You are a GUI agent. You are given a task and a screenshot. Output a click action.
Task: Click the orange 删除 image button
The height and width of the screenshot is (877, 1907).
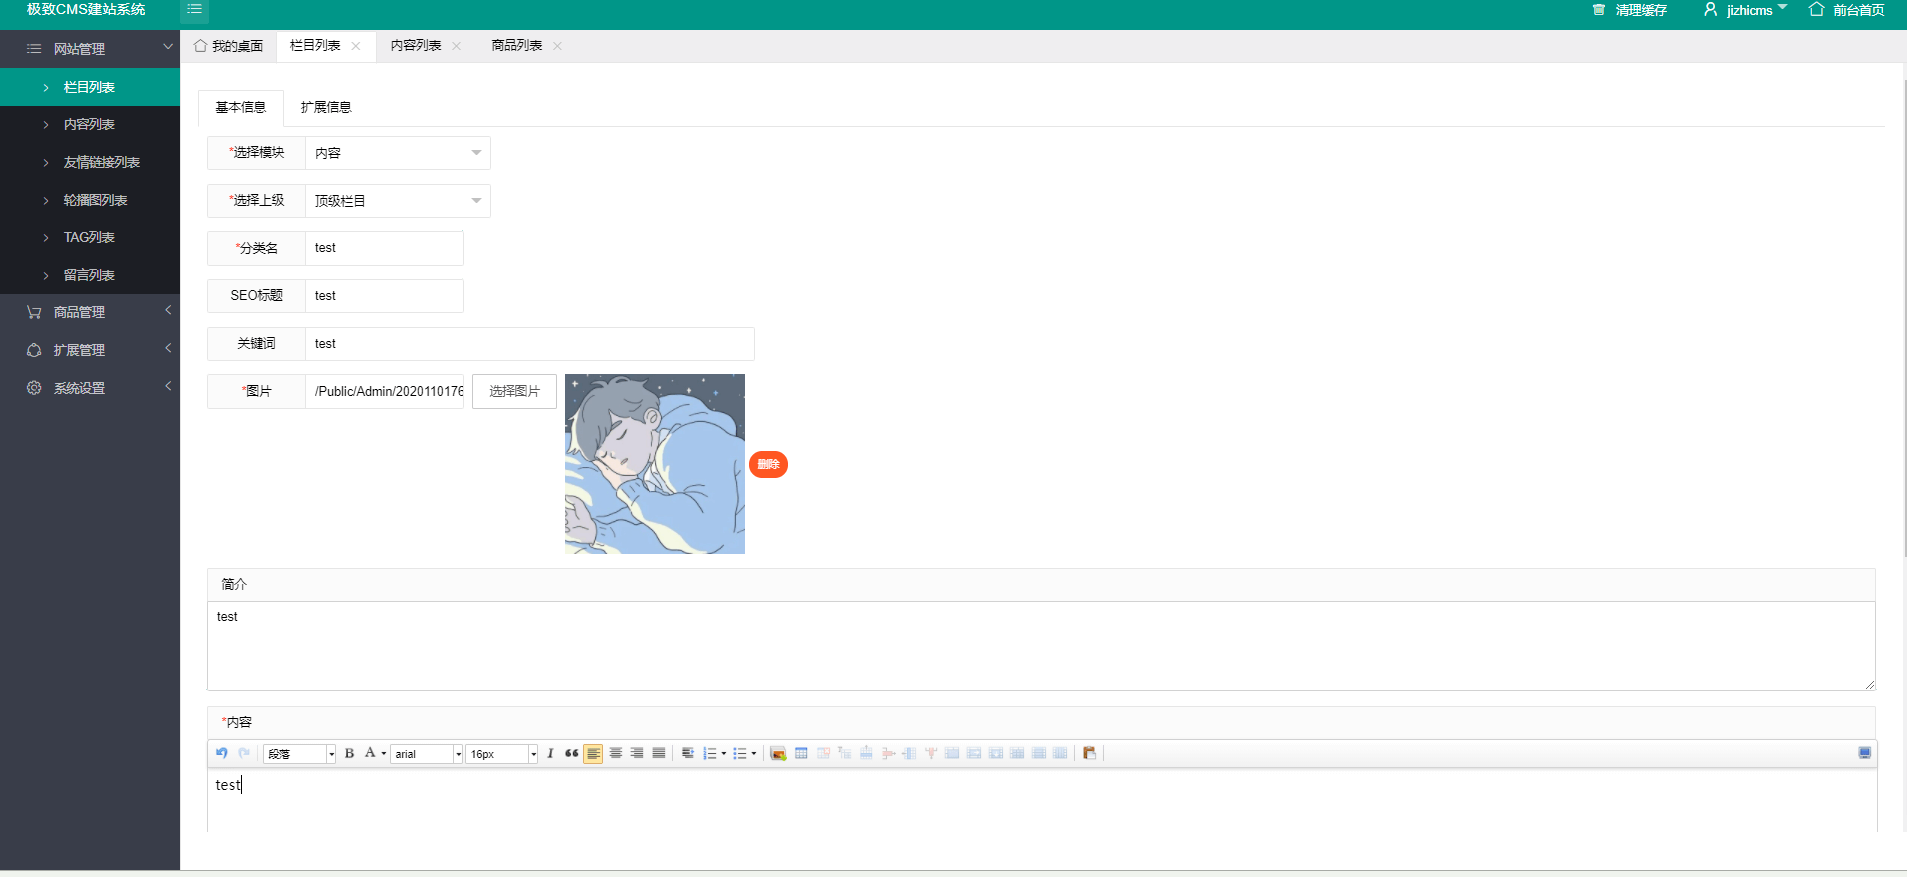768,464
